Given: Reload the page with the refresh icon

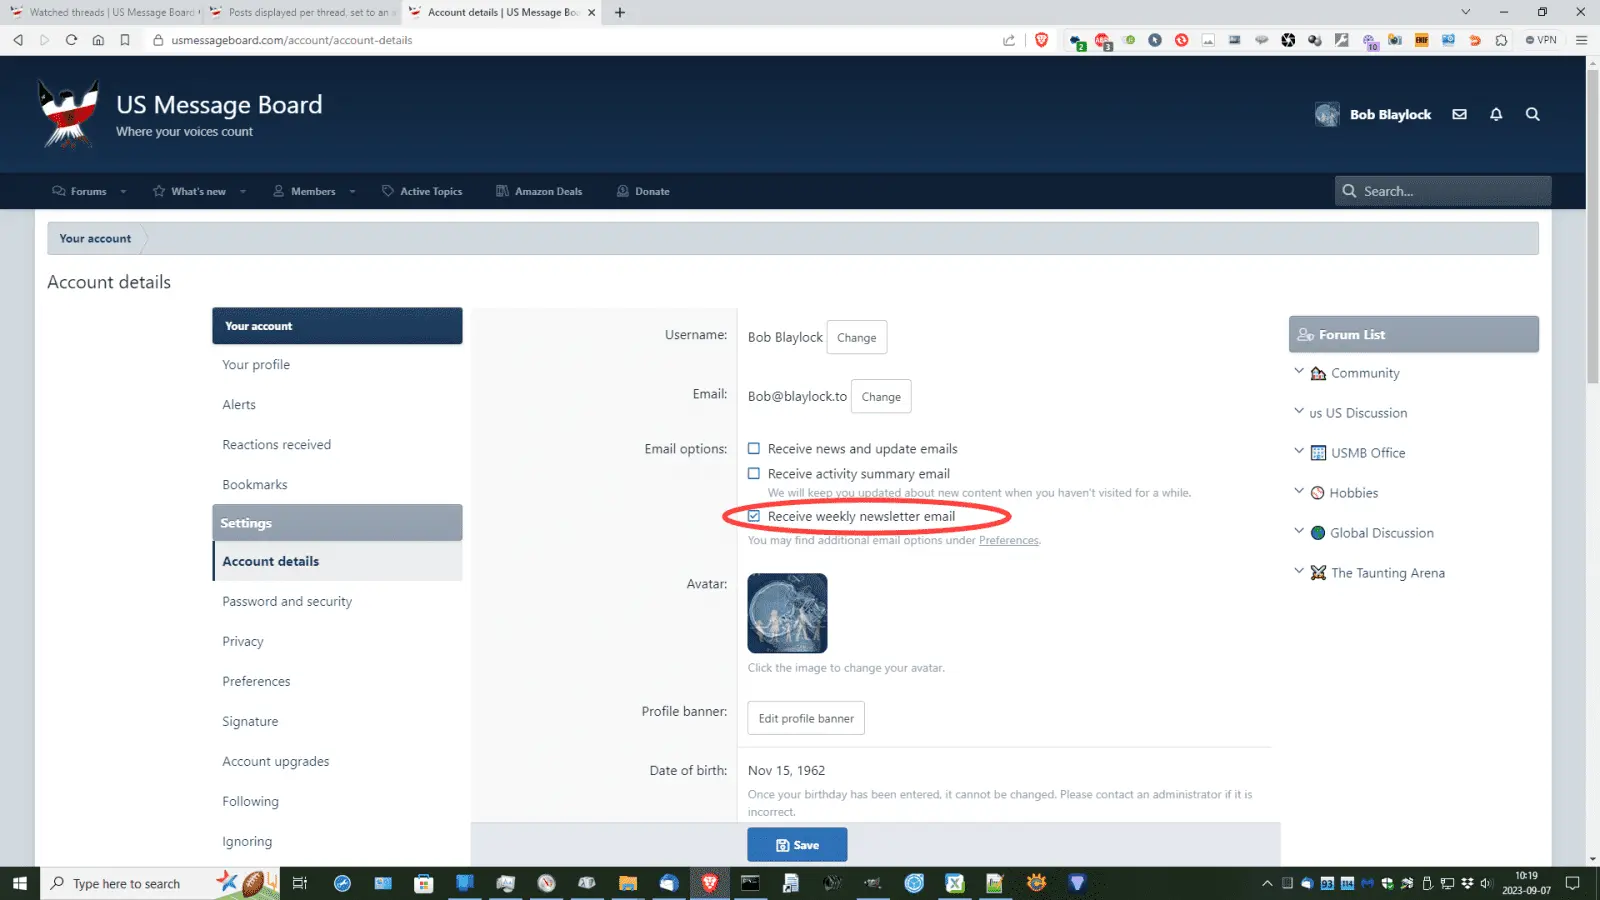Looking at the screenshot, I should 71,40.
